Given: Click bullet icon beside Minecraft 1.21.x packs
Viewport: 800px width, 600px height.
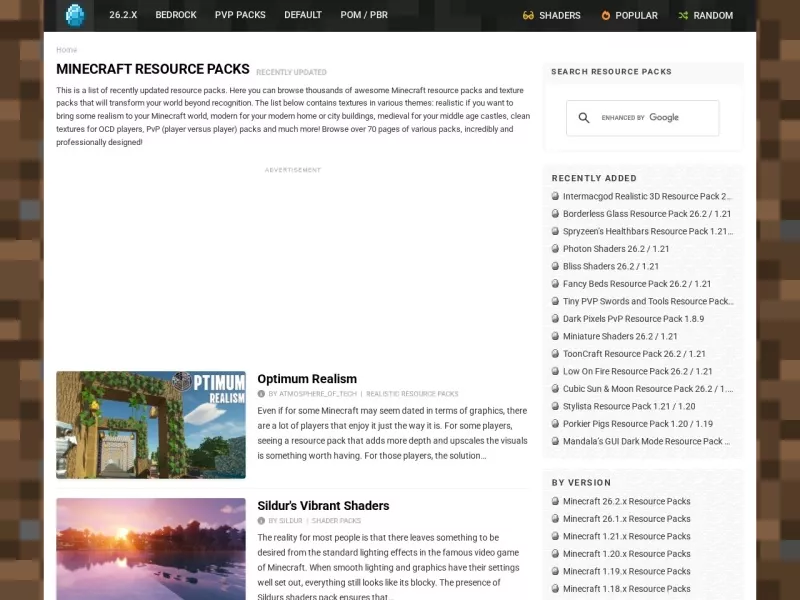Looking at the screenshot, I should pyautogui.click(x=555, y=536).
